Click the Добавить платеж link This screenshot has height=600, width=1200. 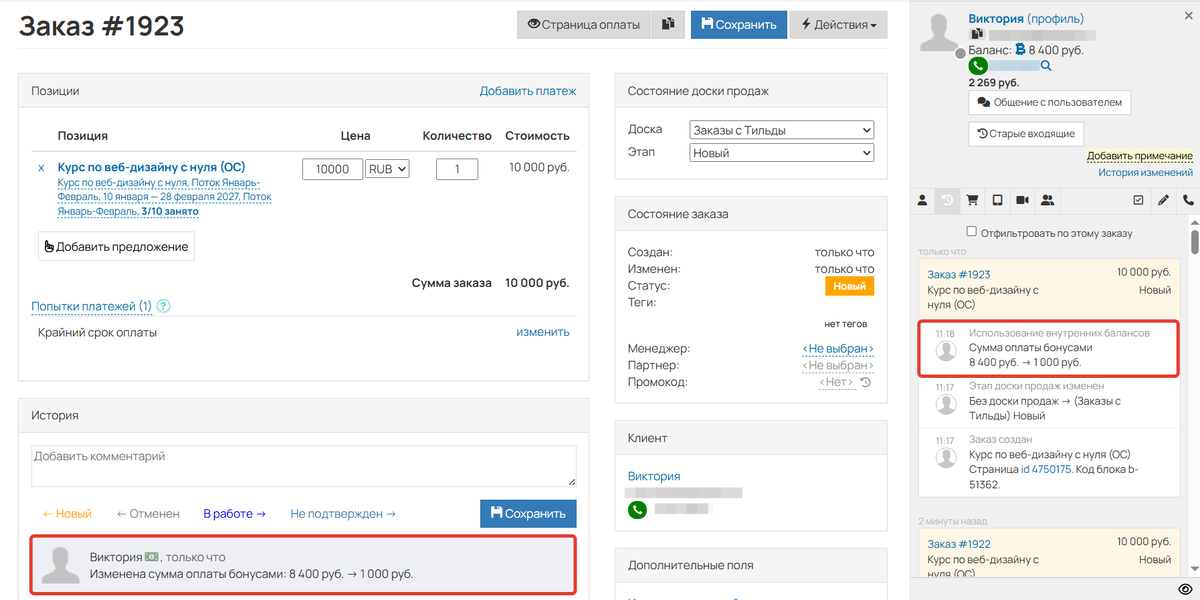[x=528, y=91]
